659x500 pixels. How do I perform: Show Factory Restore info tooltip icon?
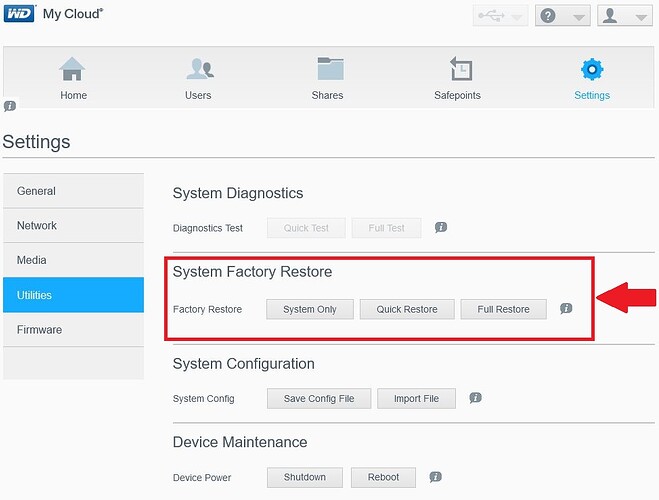point(566,308)
